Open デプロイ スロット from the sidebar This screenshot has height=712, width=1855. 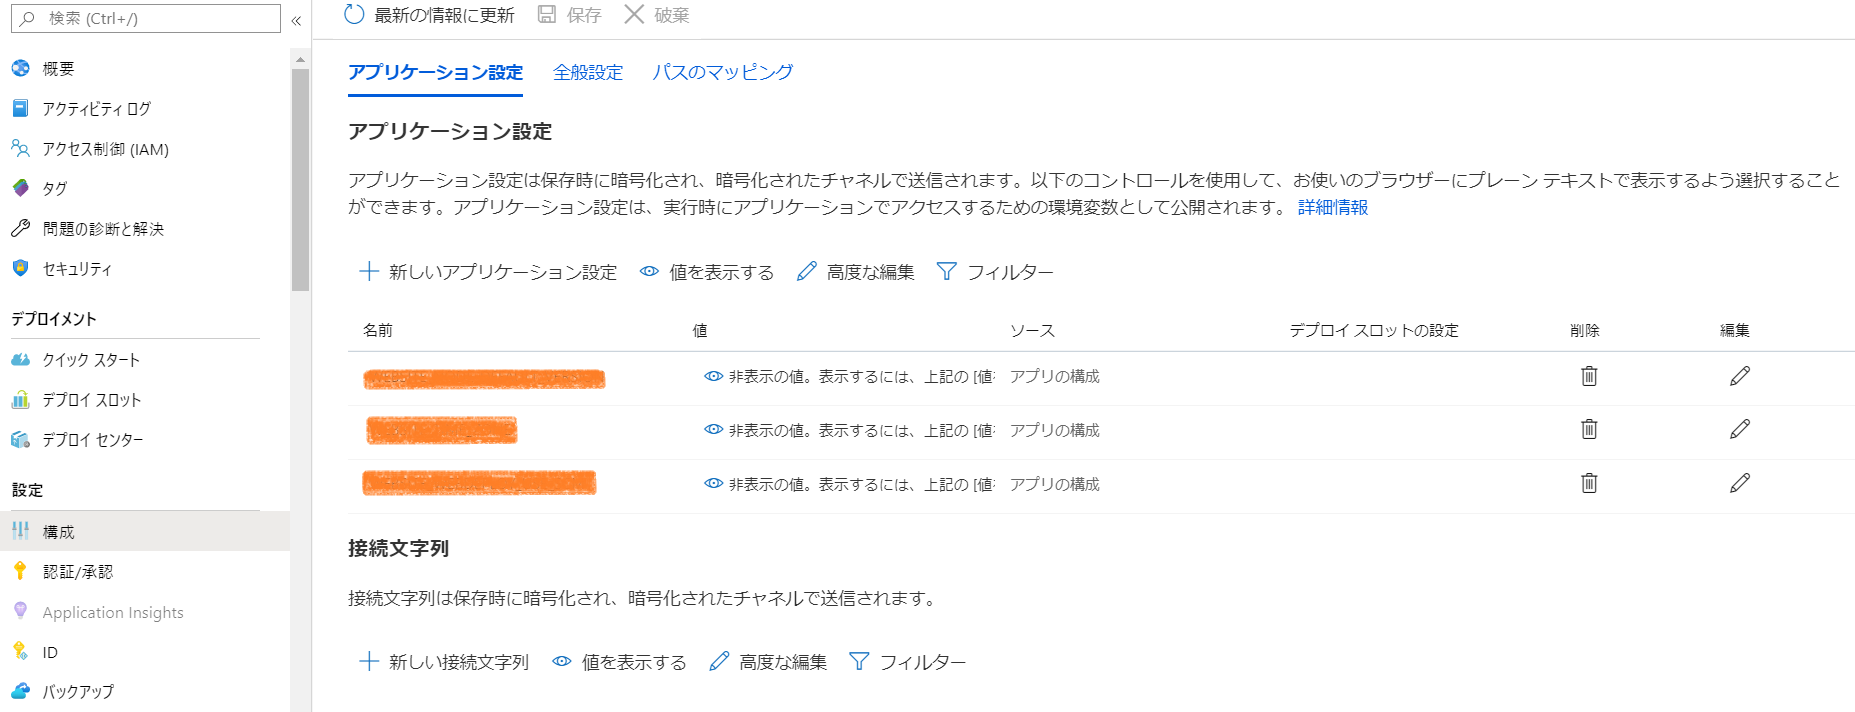[x=91, y=400]
